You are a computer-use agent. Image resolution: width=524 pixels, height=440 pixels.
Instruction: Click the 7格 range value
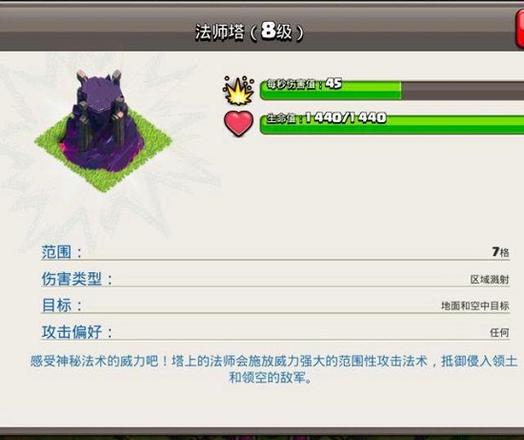coord(501,252)
